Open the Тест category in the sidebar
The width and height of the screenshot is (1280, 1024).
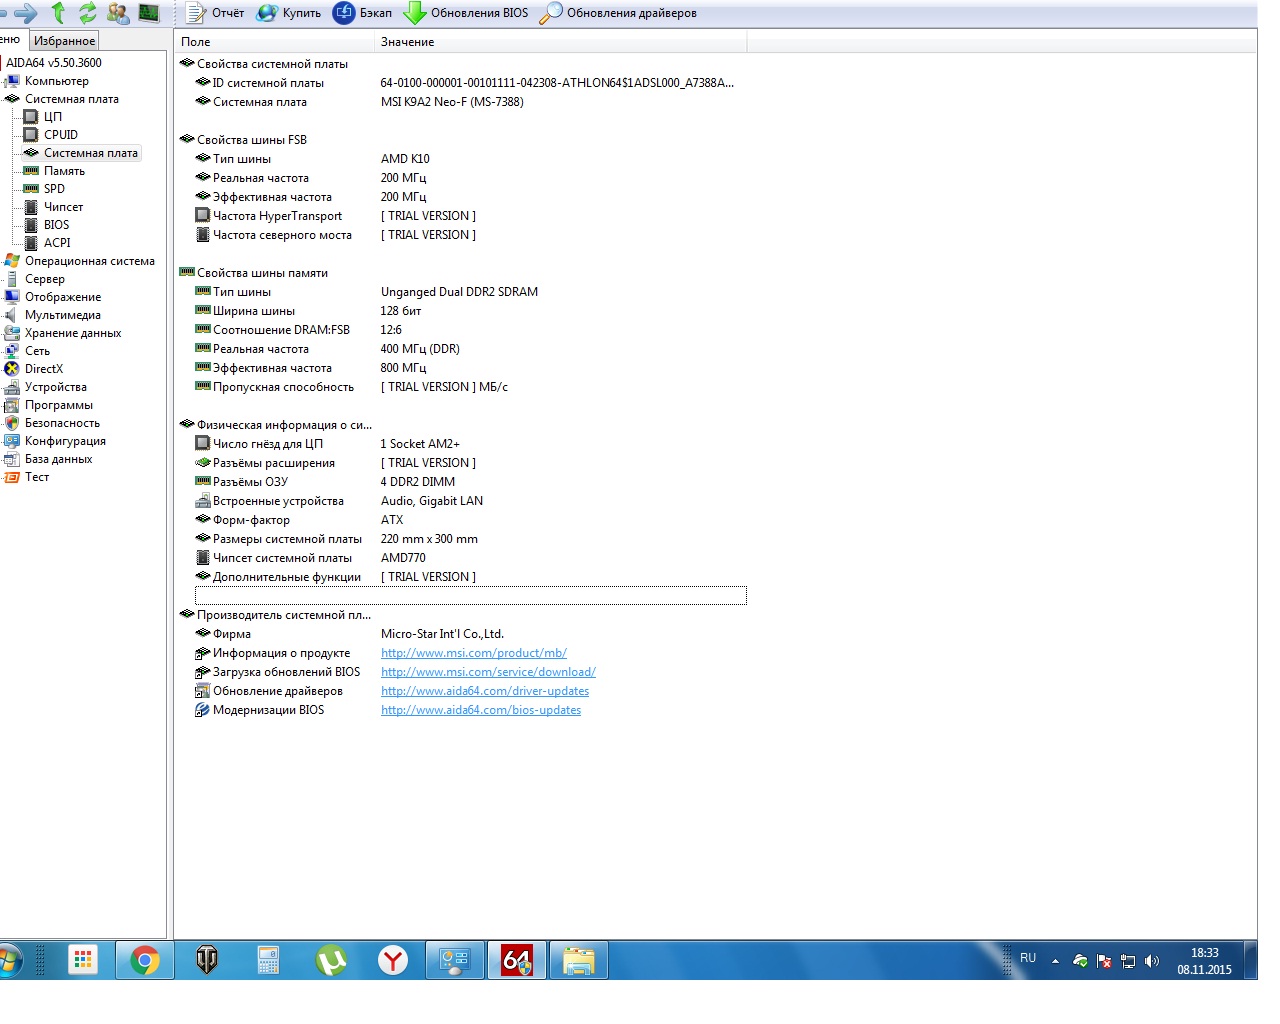click(x=37, y=477)
